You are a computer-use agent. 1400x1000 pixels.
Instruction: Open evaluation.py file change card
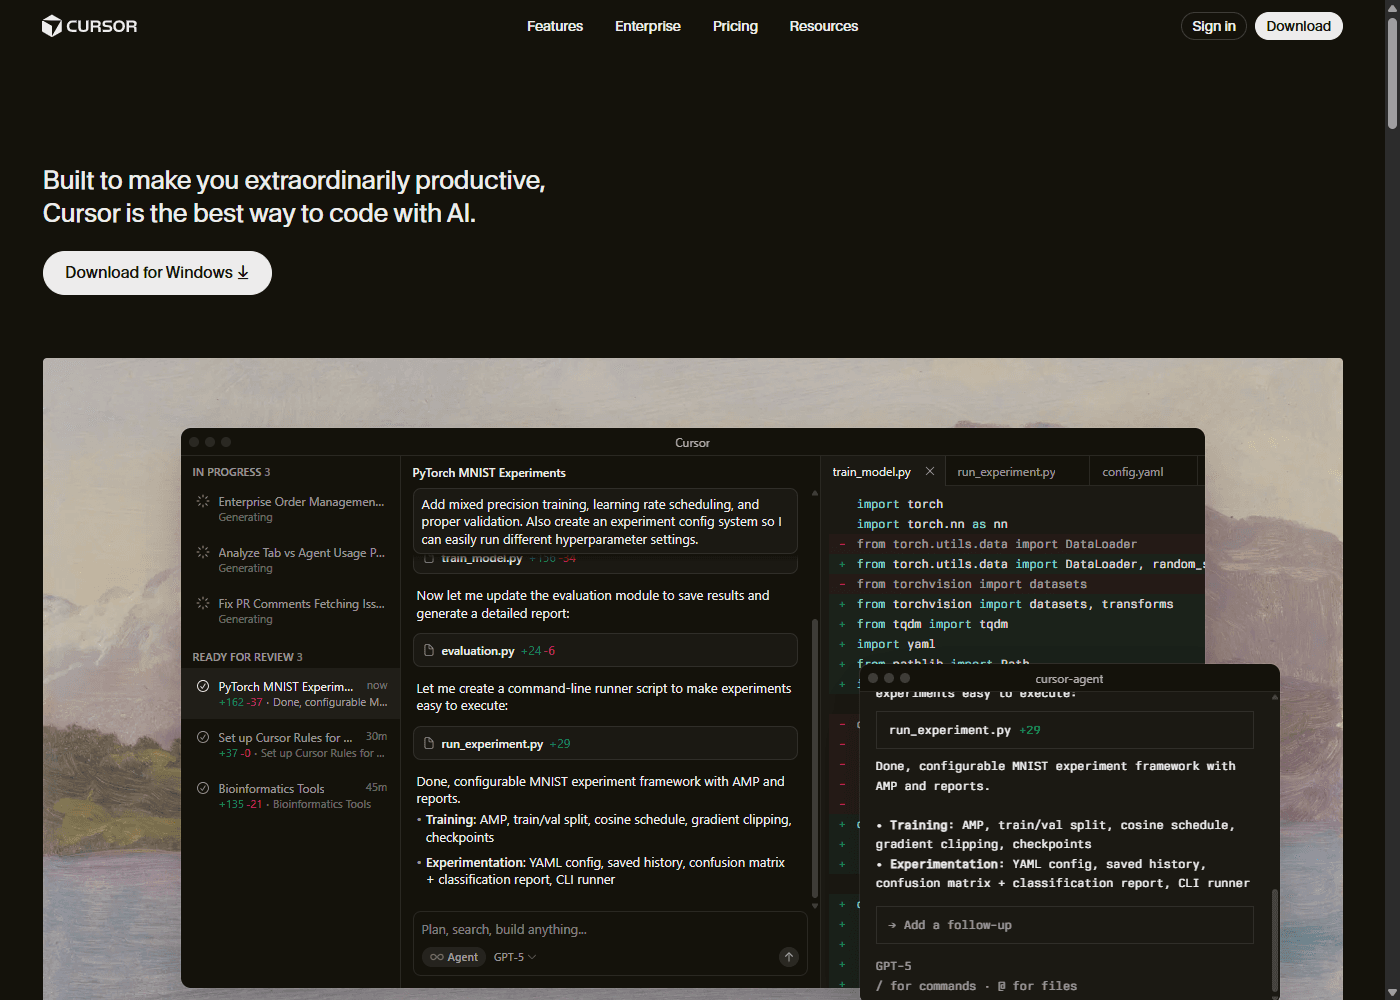click(x=605, y=650)
